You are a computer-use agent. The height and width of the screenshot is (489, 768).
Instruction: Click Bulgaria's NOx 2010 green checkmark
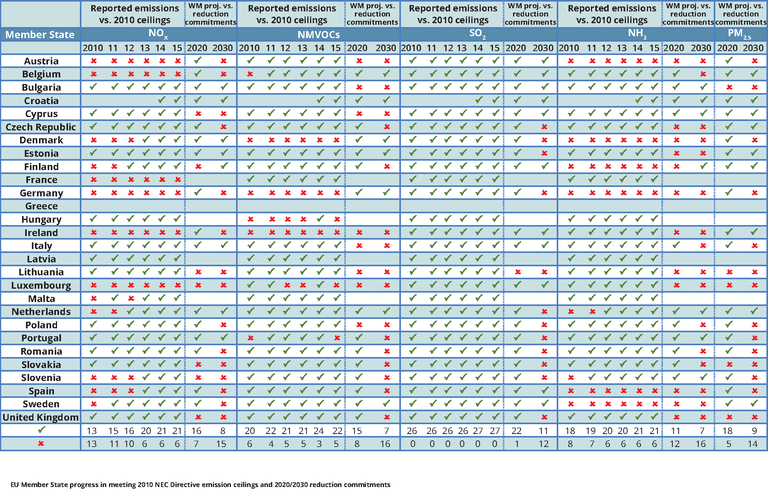[93, 88]
